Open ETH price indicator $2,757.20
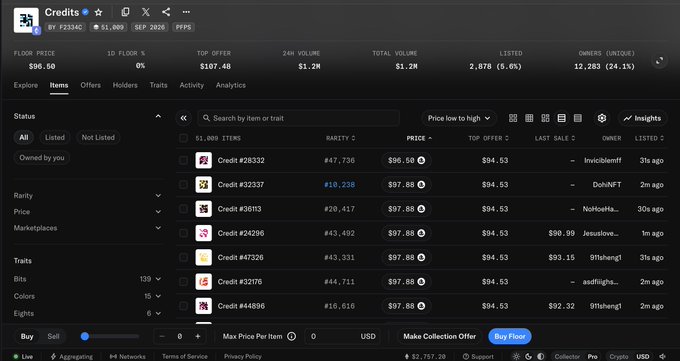The width and height of the screenshot is (680, 361). [x=425, y=356]
